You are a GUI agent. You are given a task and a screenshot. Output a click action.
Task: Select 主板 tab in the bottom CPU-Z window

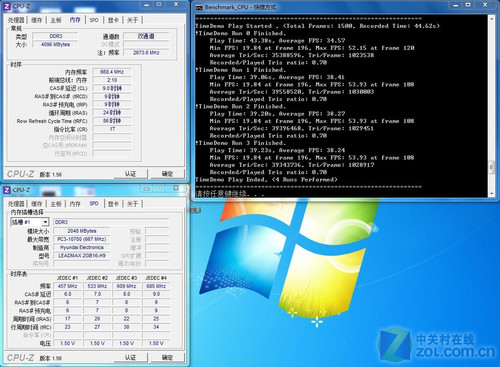[x=56, y=204]
